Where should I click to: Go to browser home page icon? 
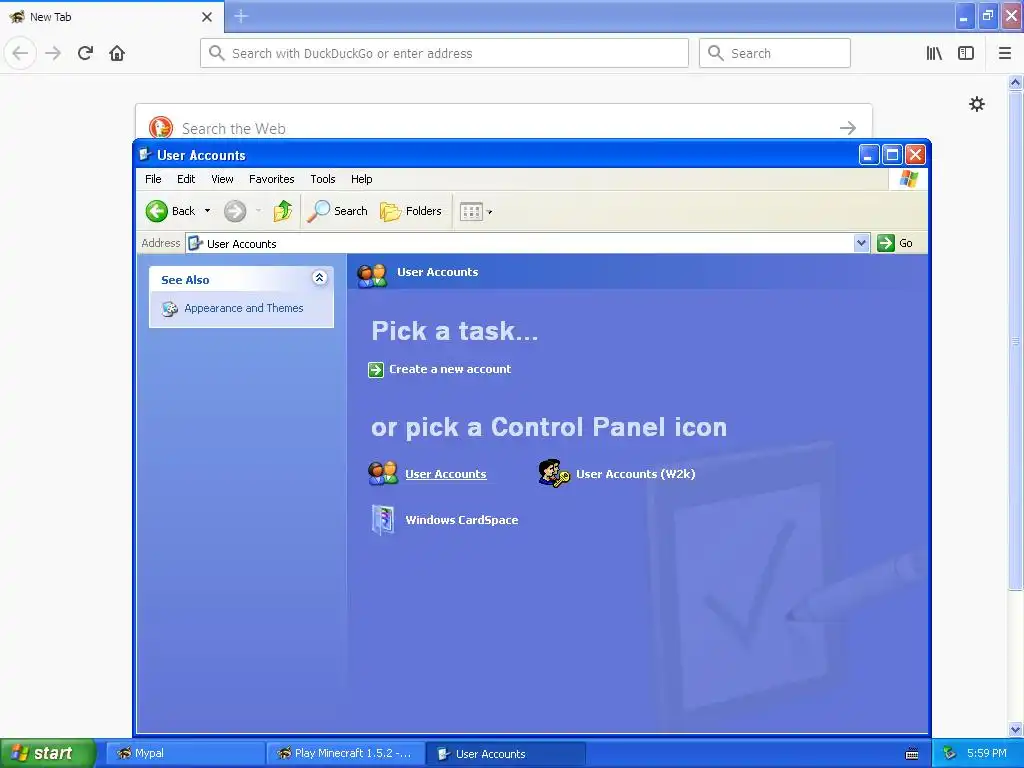click(117, 53)
